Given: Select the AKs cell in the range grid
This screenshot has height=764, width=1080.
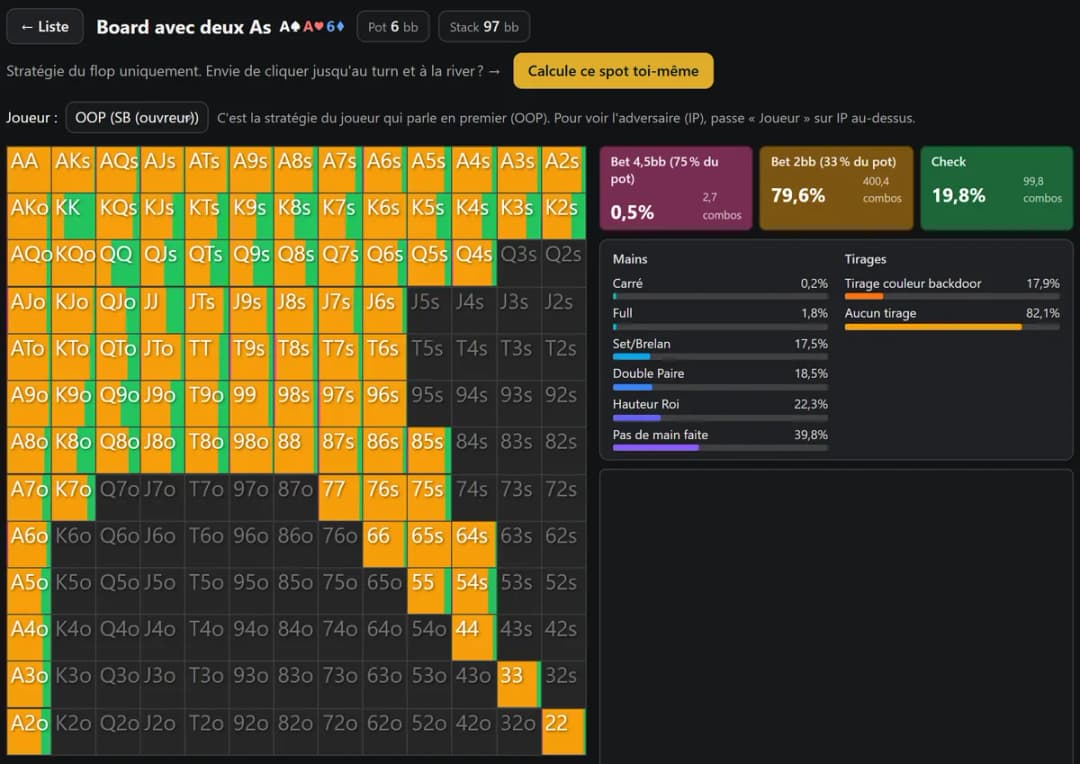Looking at the screenshot, I should click(x=74, y=169).
